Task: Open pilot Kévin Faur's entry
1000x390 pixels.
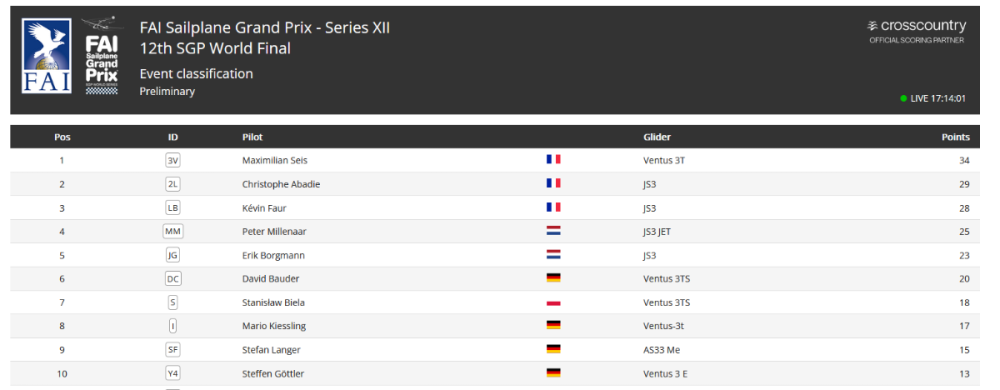Action: (262, 208)
